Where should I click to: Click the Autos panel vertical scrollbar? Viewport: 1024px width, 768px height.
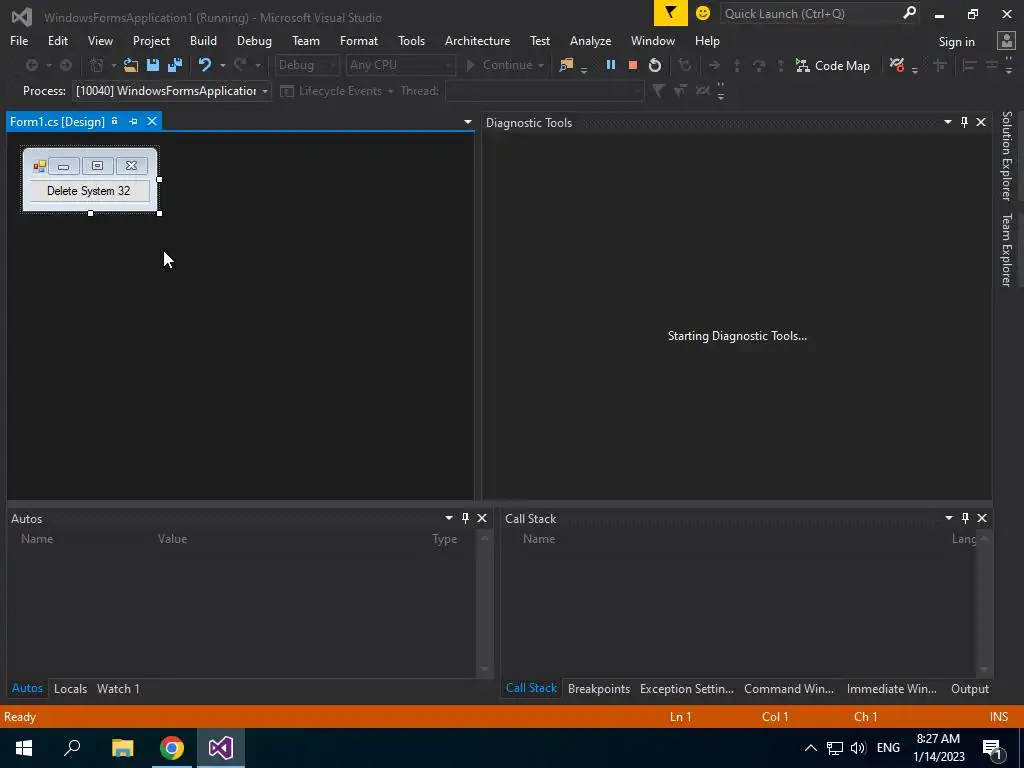pos(485,604)
